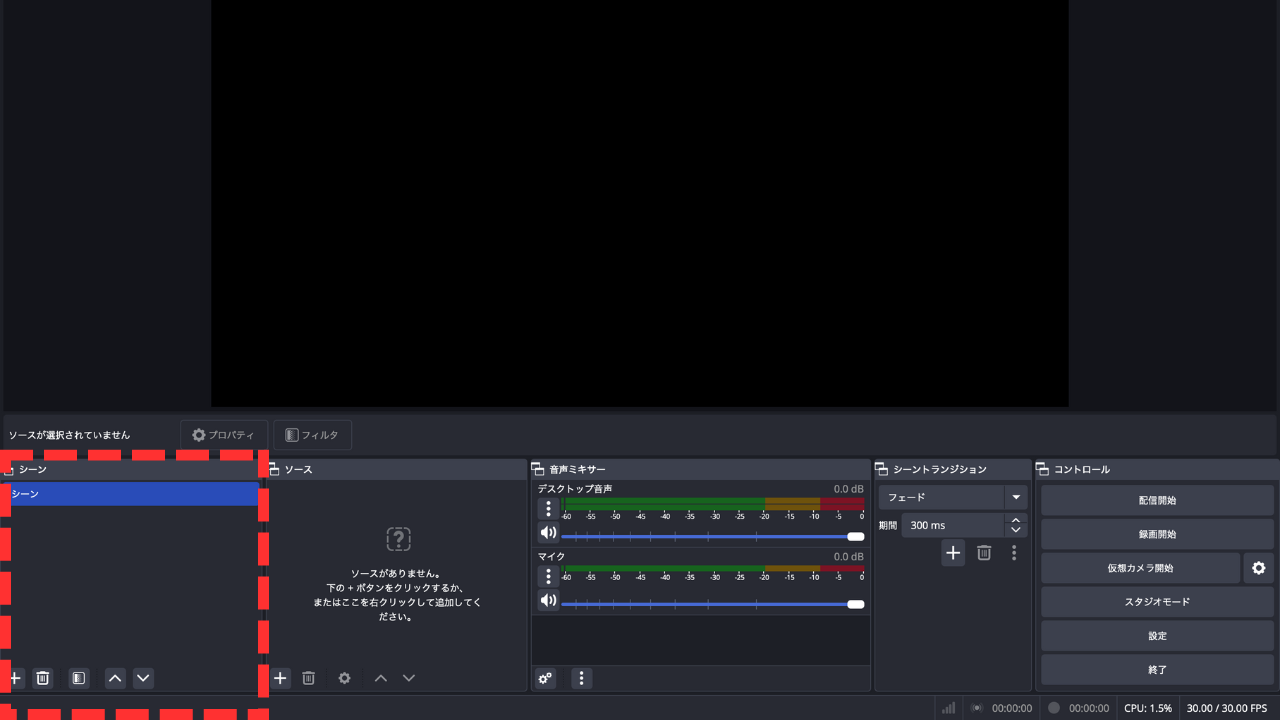Click streaming status icon in status bar
The image size is (1280, 720).
(977, 708)
